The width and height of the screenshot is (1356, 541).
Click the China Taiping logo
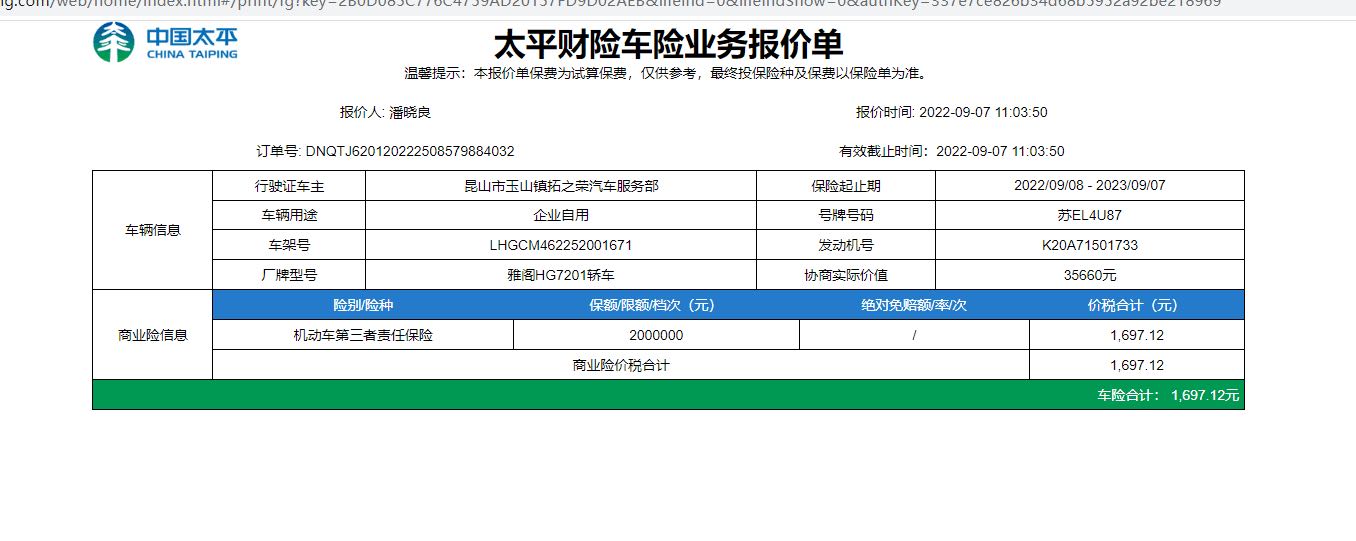tap(165, 42)
